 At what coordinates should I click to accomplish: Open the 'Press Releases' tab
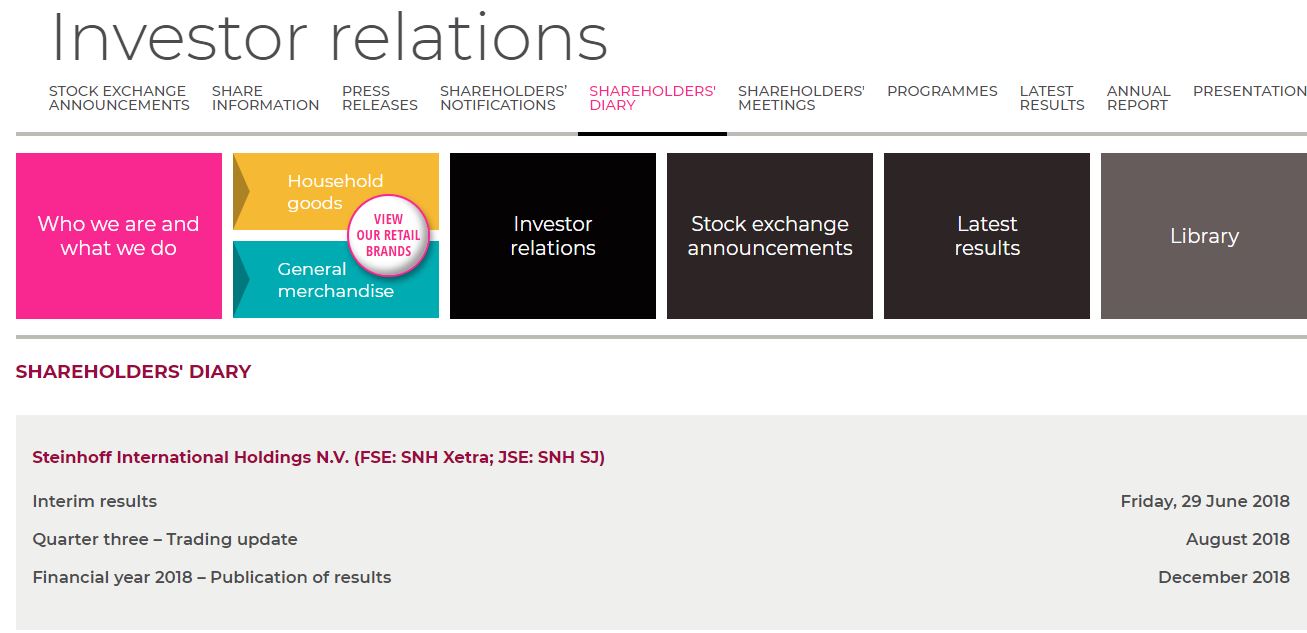tap(379, 97)
